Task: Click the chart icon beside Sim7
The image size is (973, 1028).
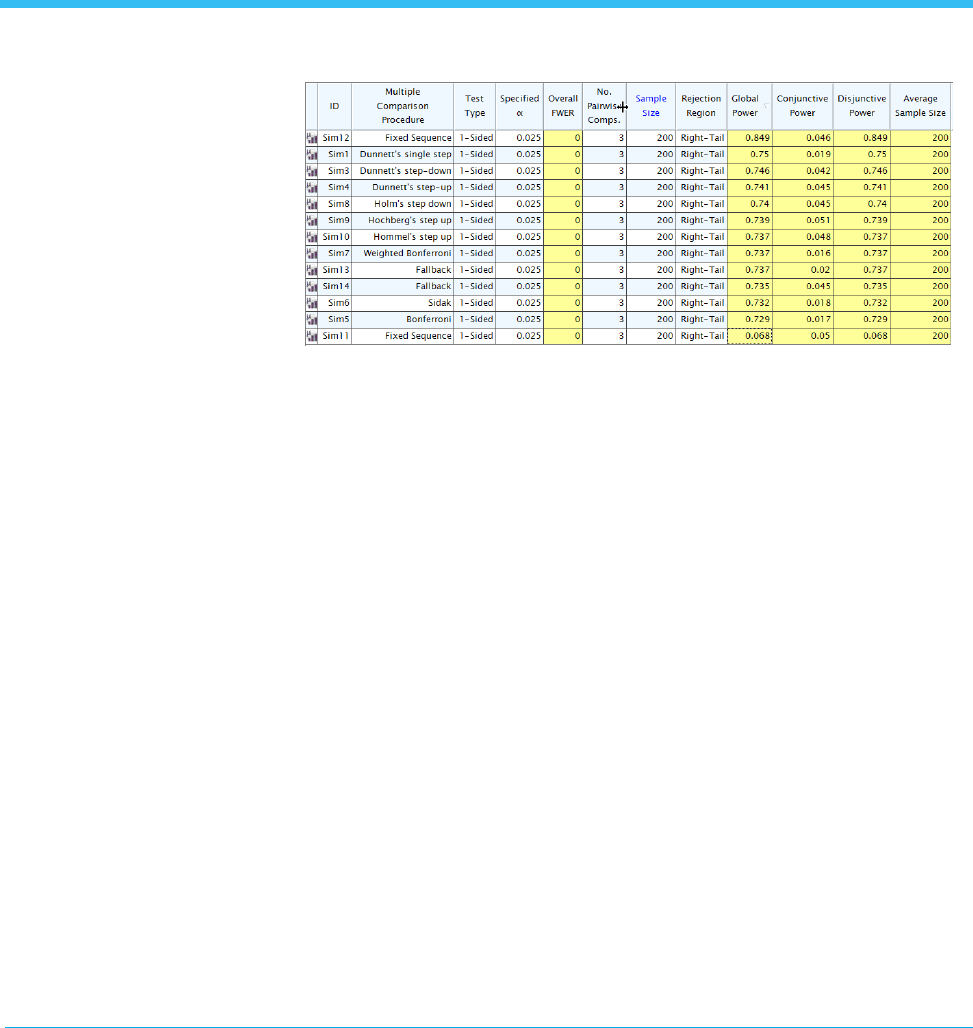Action: pyautogui.click(x=311, y=254)
